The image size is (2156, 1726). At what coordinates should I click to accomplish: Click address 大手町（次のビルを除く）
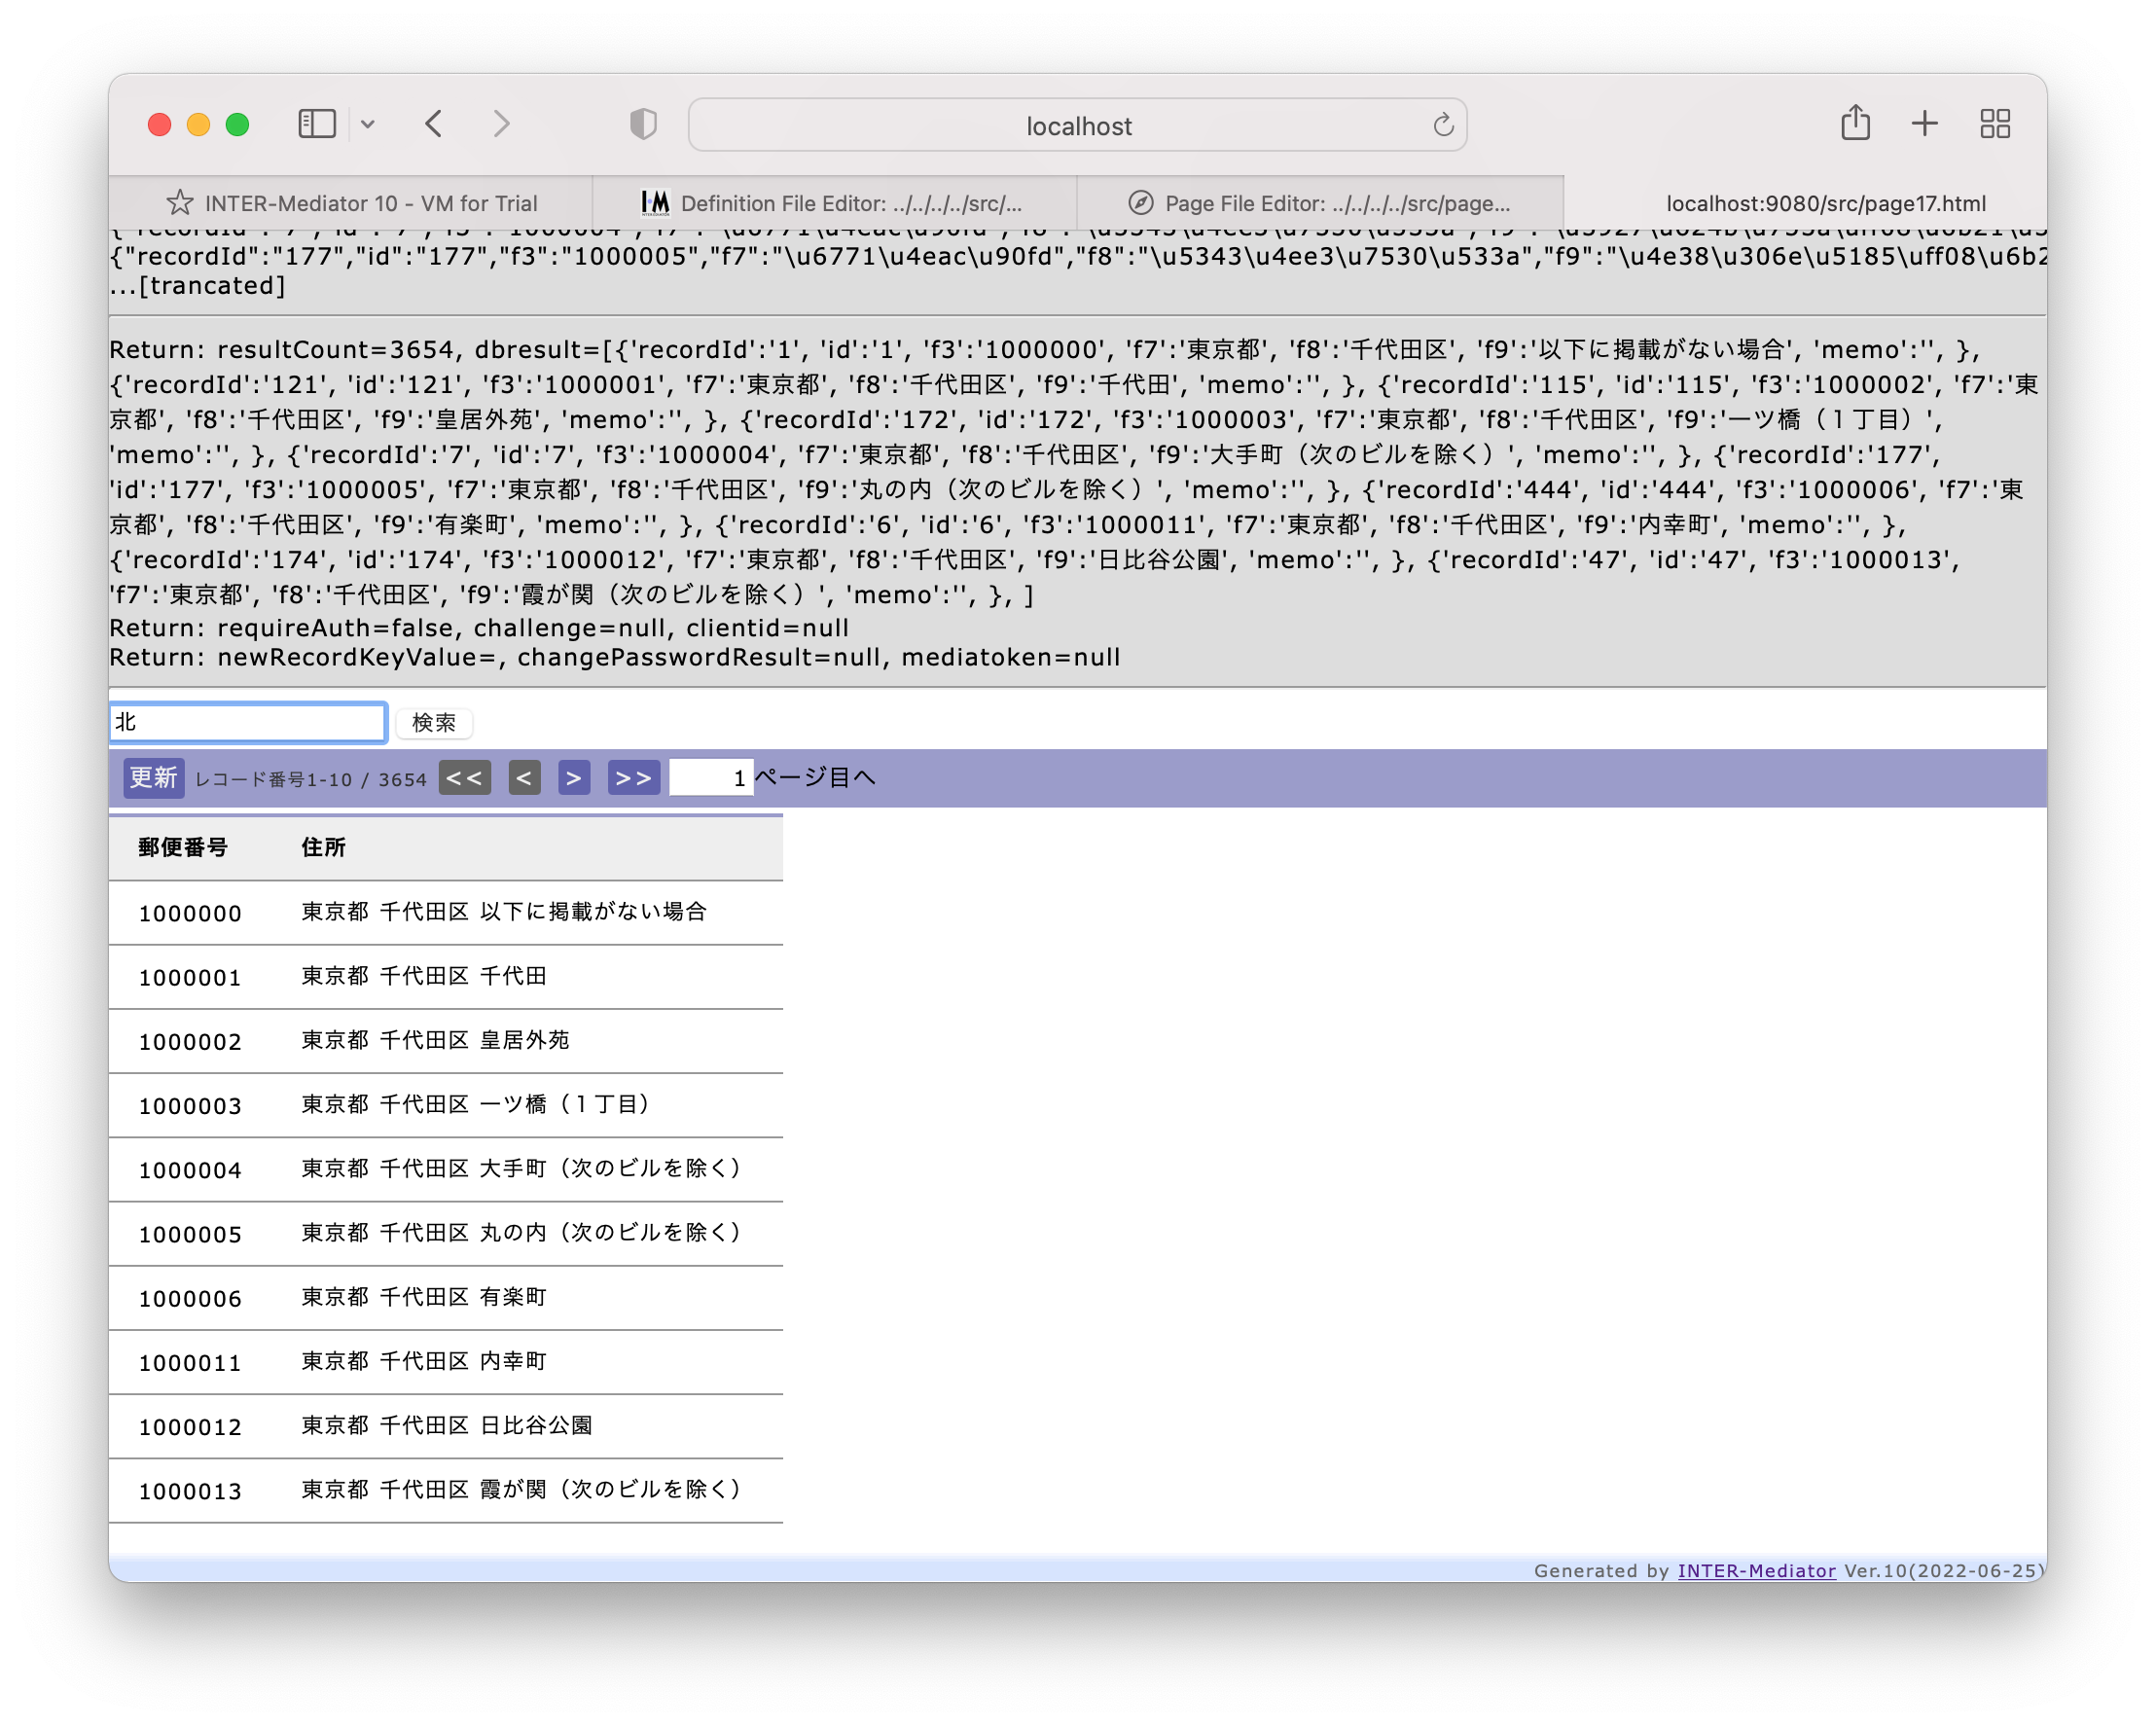click(614, 1168)
